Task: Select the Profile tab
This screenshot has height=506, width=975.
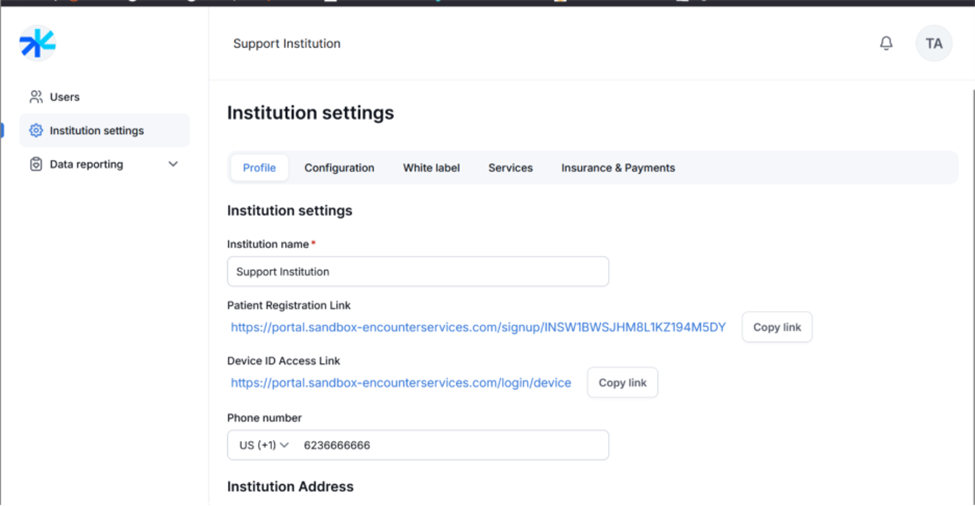Action: 259,168
